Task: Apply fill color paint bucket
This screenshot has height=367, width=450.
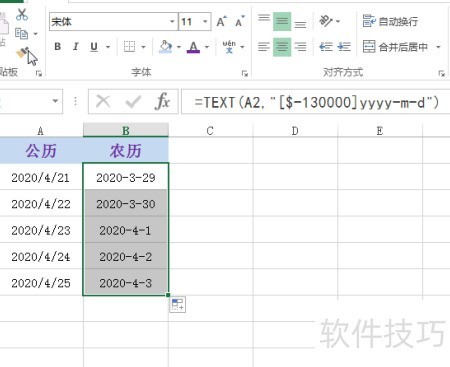Action: click(166, 47)
